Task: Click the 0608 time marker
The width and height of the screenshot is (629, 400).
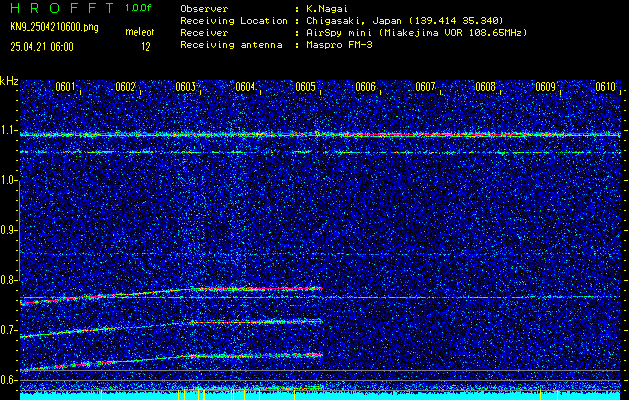Action: coord(485,87)
